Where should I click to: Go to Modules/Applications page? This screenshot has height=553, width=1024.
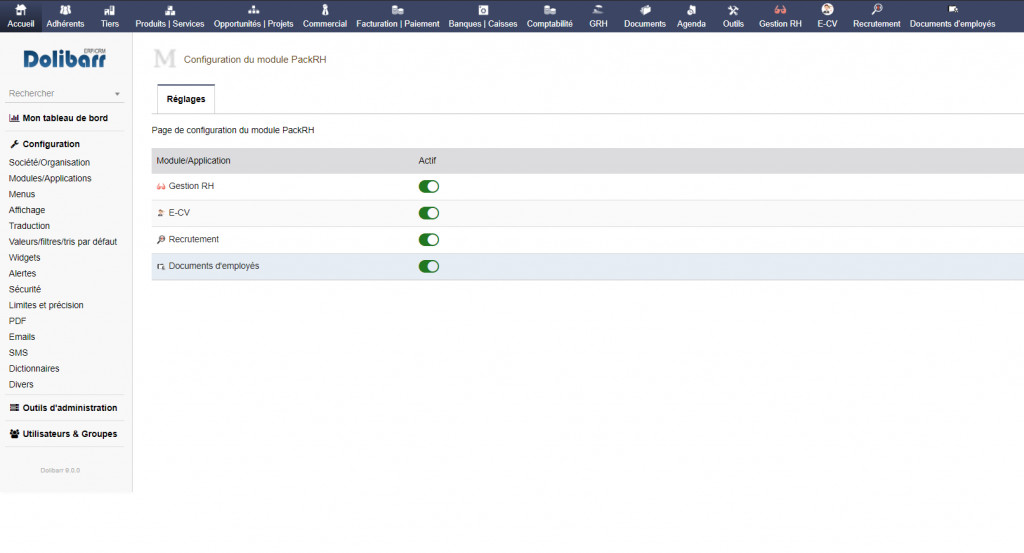[50, 178]
